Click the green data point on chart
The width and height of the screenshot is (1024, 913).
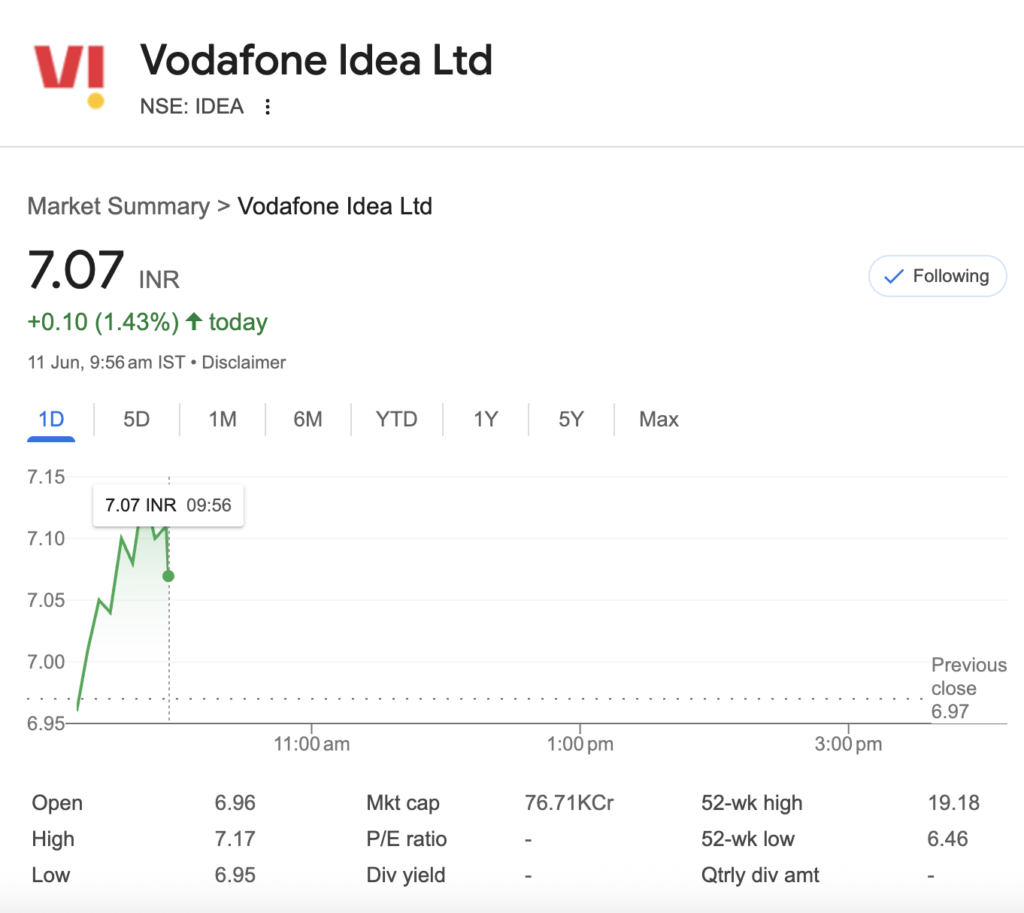(168, 576)
